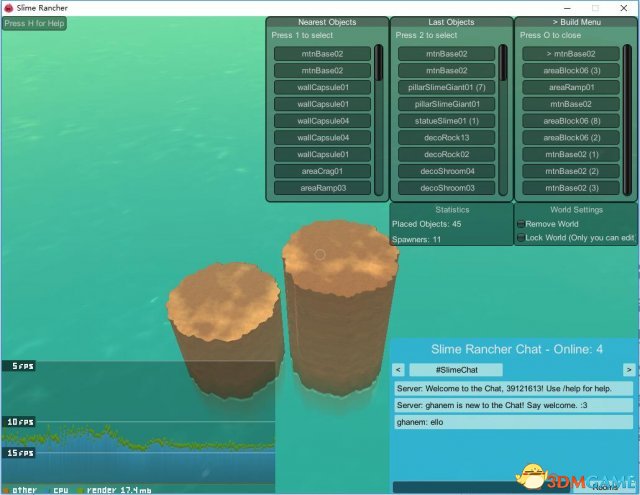
Task: Toggle the Remove World checkbox
Action: click(x=521, y=224)
